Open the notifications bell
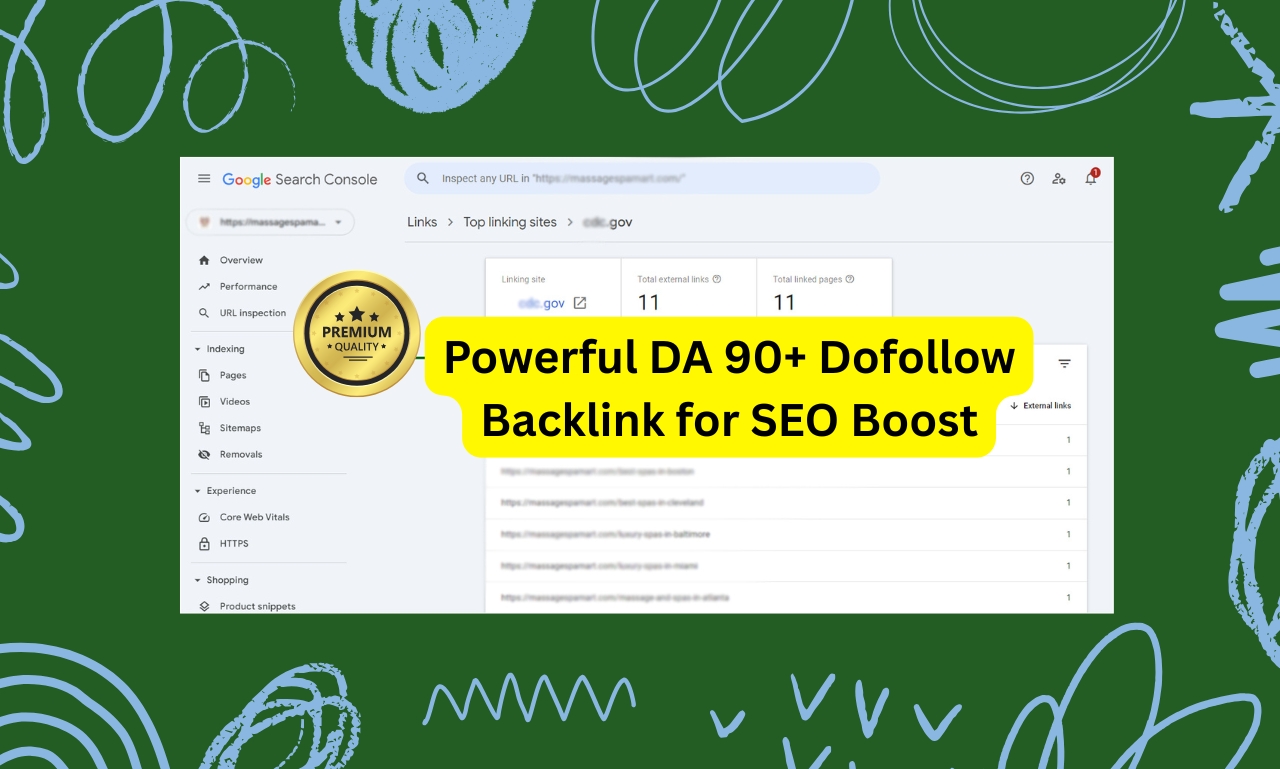The width and height of the screenshot is (1280, 769). tap(1090, 178)
